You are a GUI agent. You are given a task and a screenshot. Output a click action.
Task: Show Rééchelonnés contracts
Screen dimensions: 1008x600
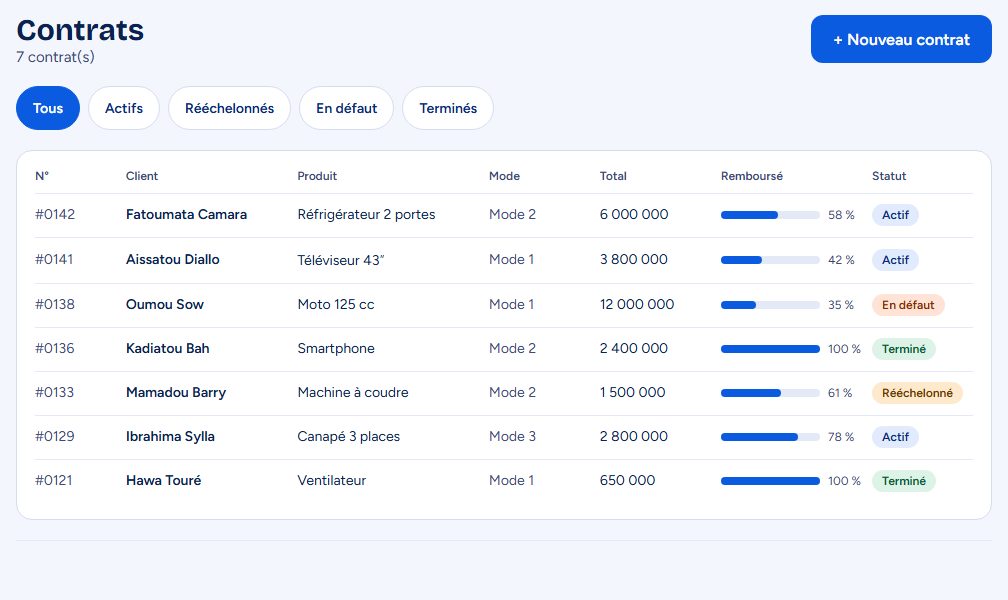[230, 108]
